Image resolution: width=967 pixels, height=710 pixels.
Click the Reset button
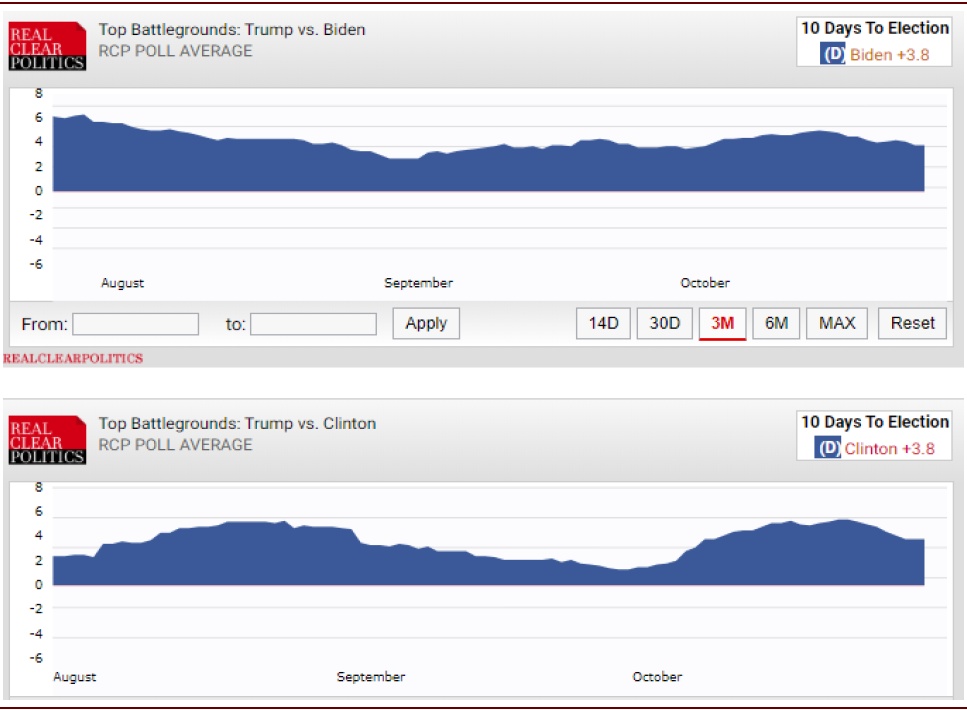(912, 323)
